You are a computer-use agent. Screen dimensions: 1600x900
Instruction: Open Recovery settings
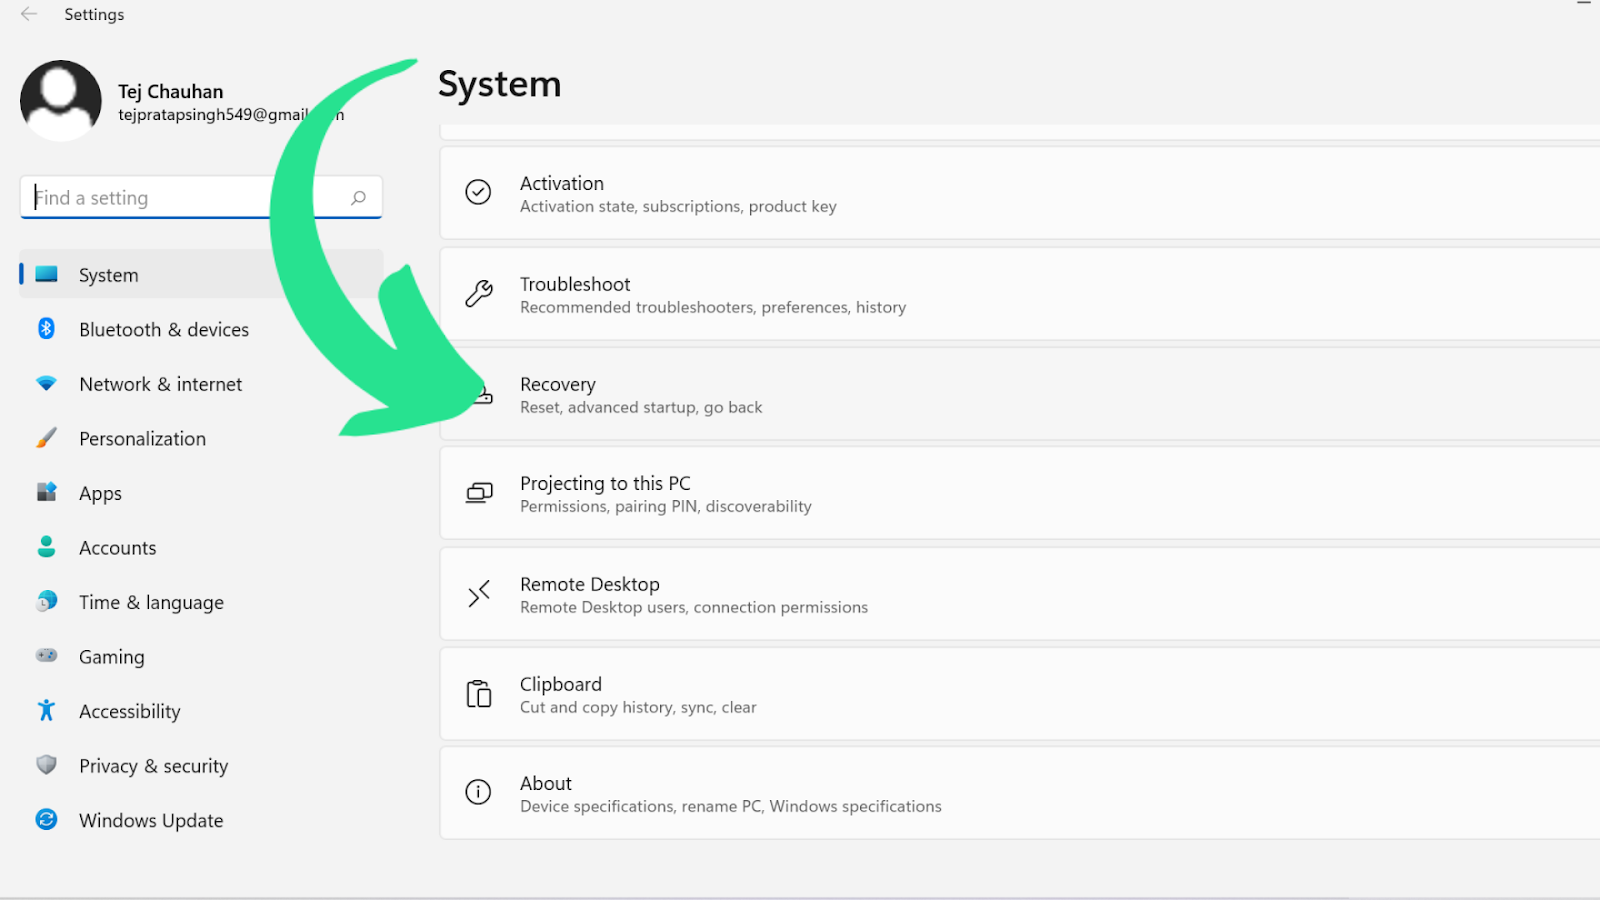point(1020,394)
